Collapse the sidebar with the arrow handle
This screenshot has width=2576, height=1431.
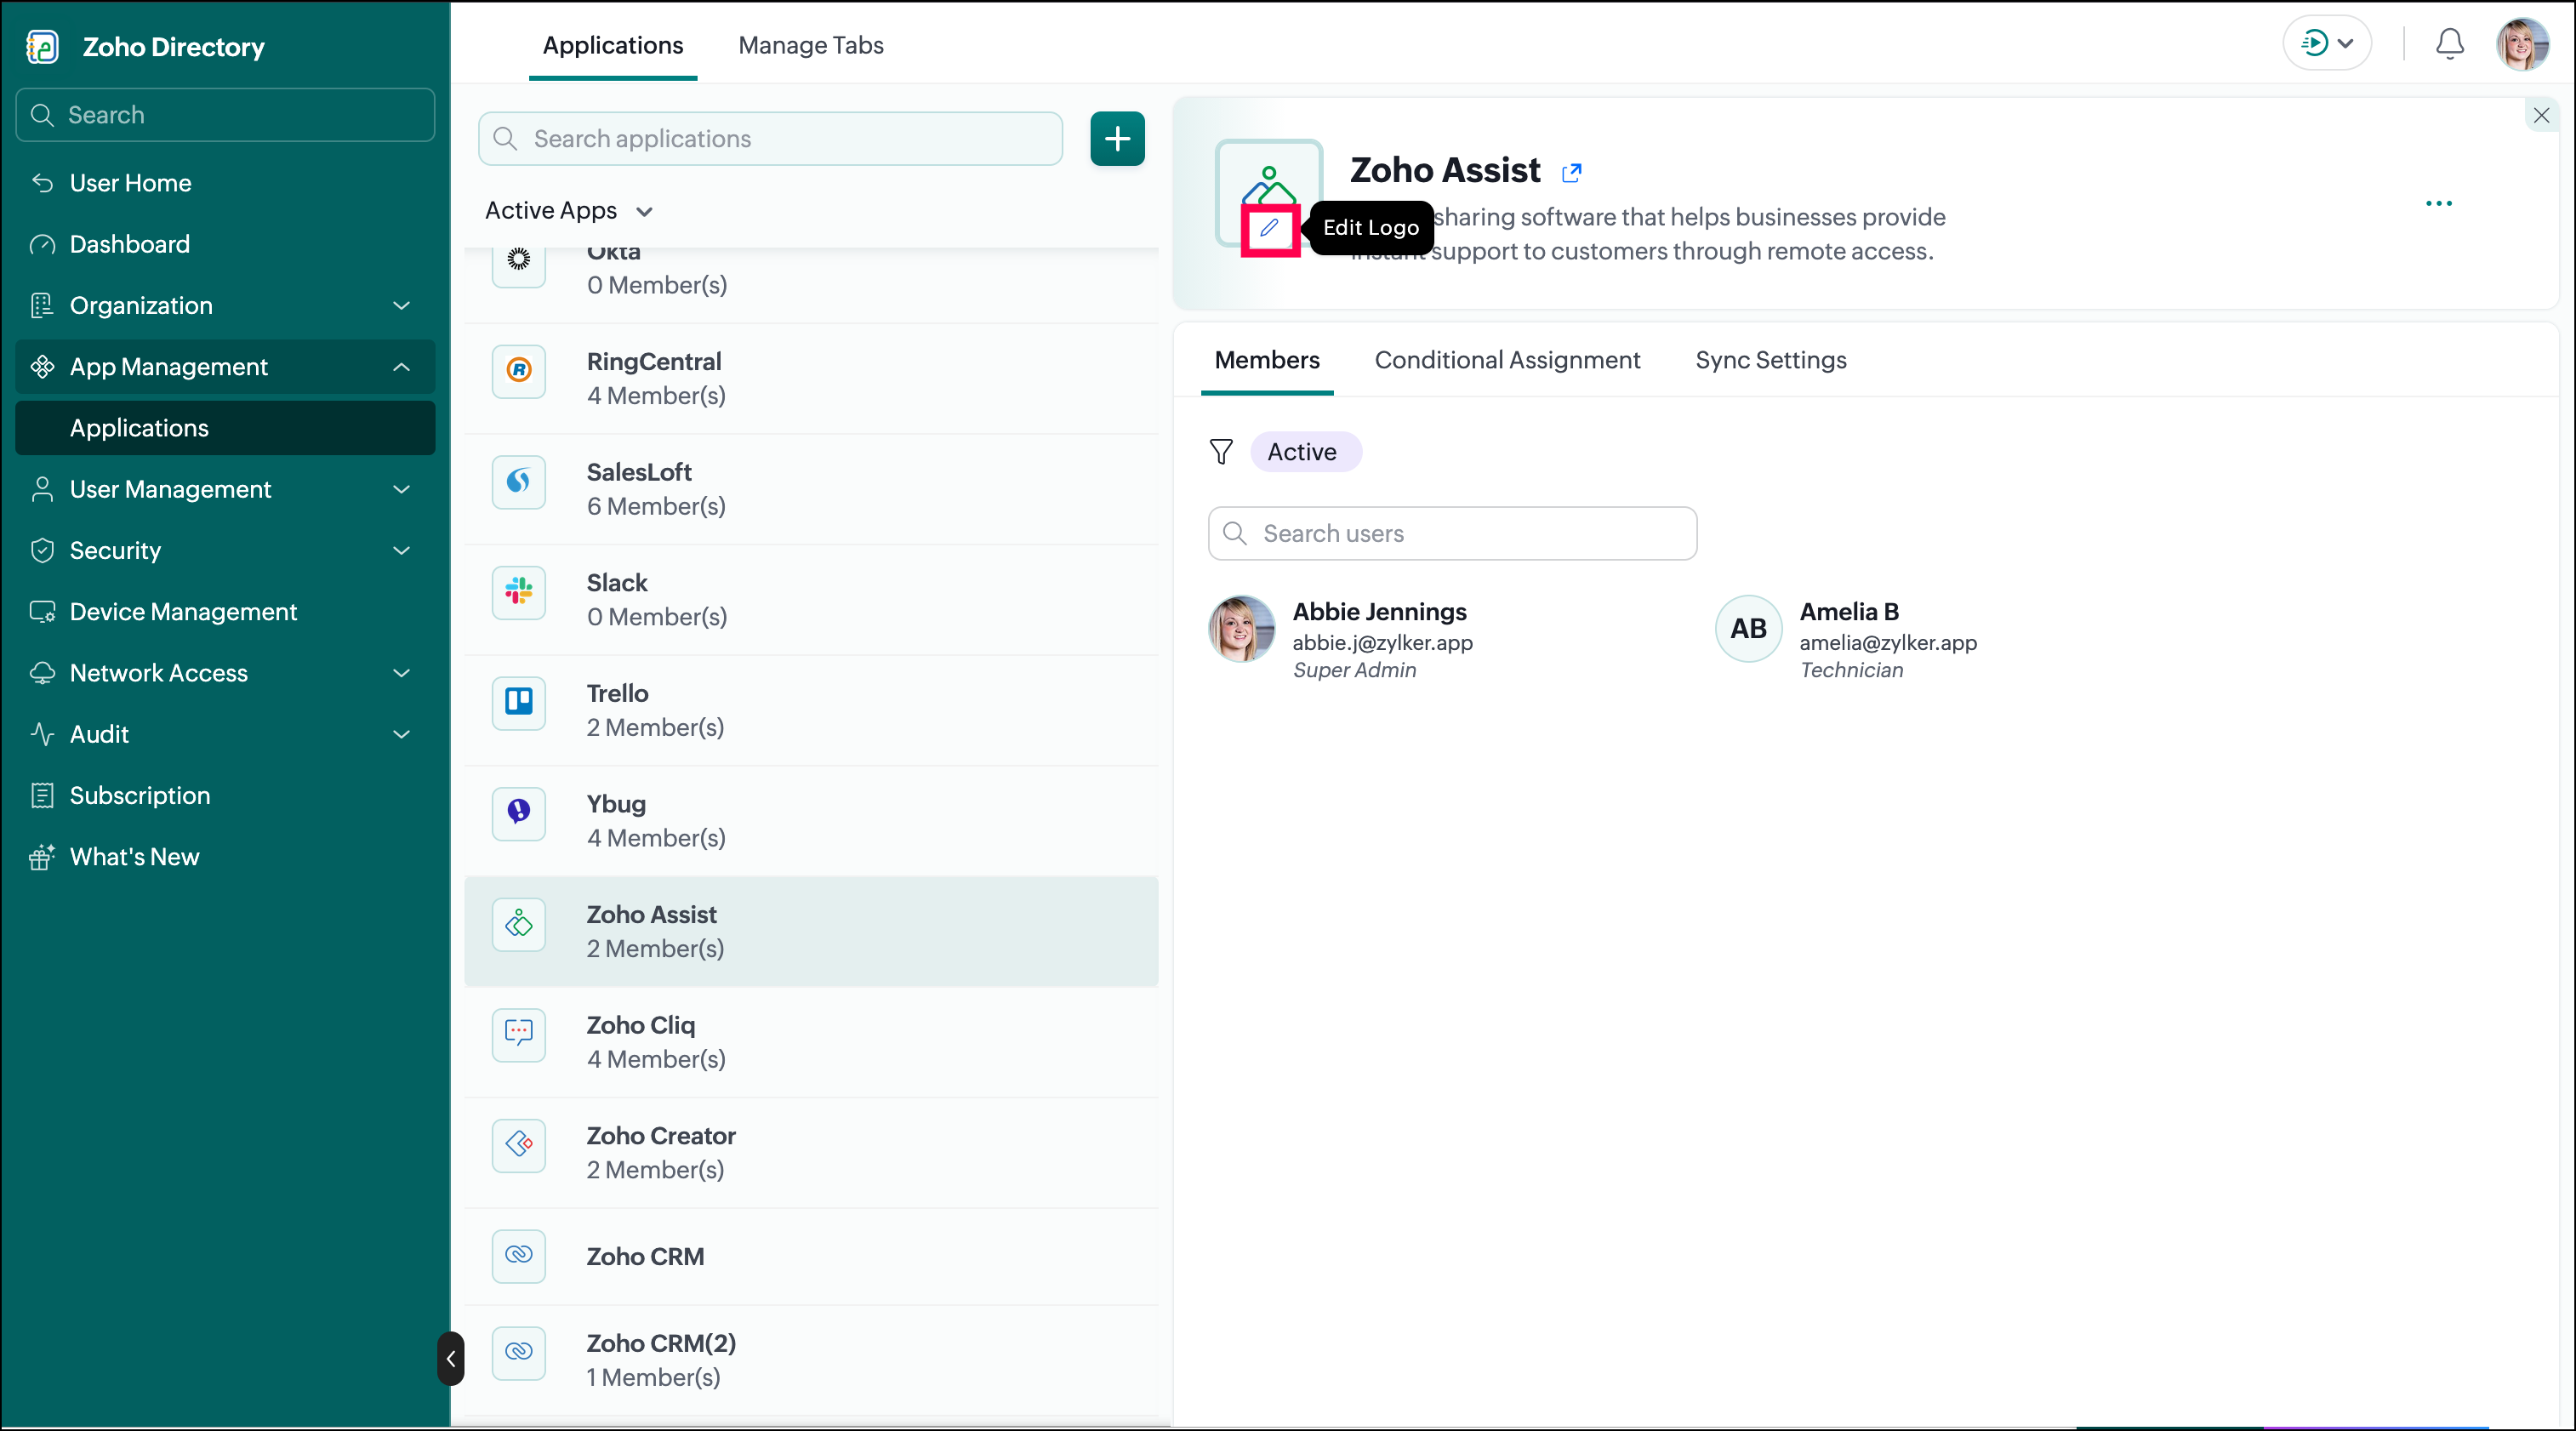(450, 1358)
